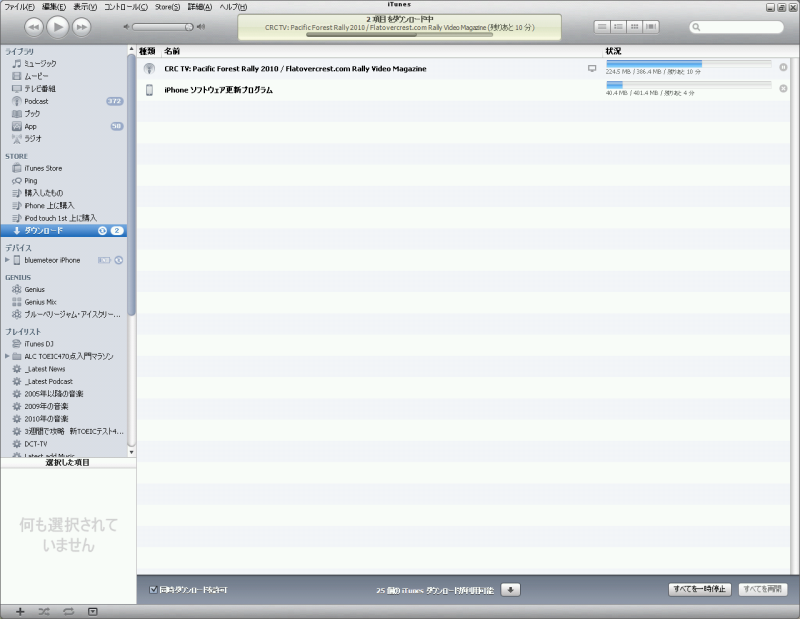Expand the ALC TOEIC470点入門マラソン folder
800x619 pixels.
(7, 356)
